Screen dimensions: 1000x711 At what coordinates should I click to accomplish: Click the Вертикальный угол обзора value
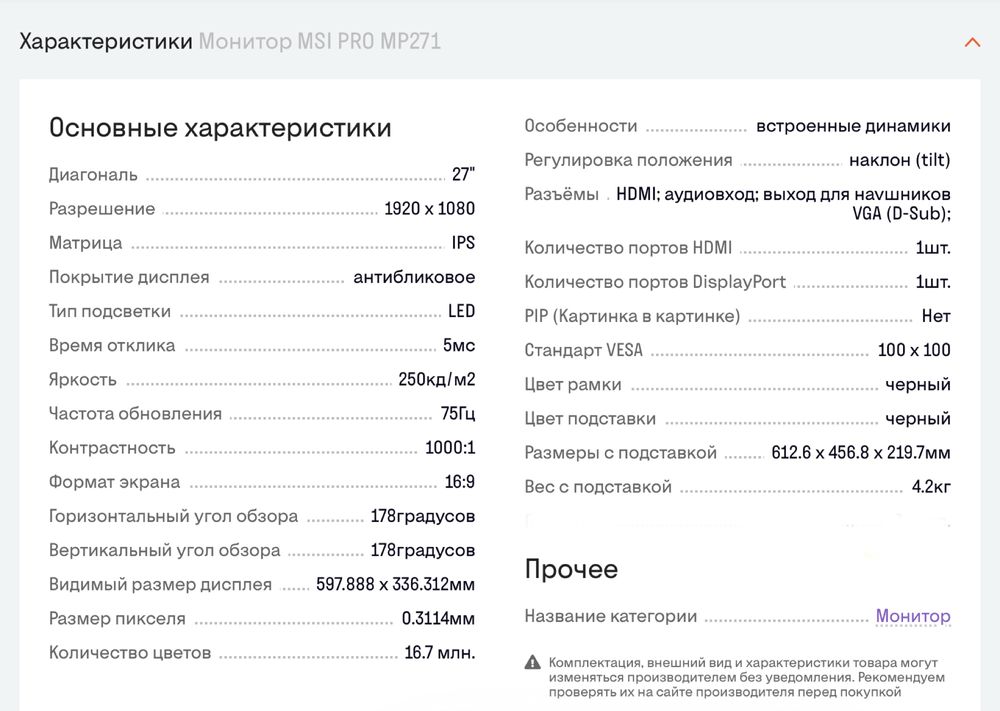coord(423,550)
